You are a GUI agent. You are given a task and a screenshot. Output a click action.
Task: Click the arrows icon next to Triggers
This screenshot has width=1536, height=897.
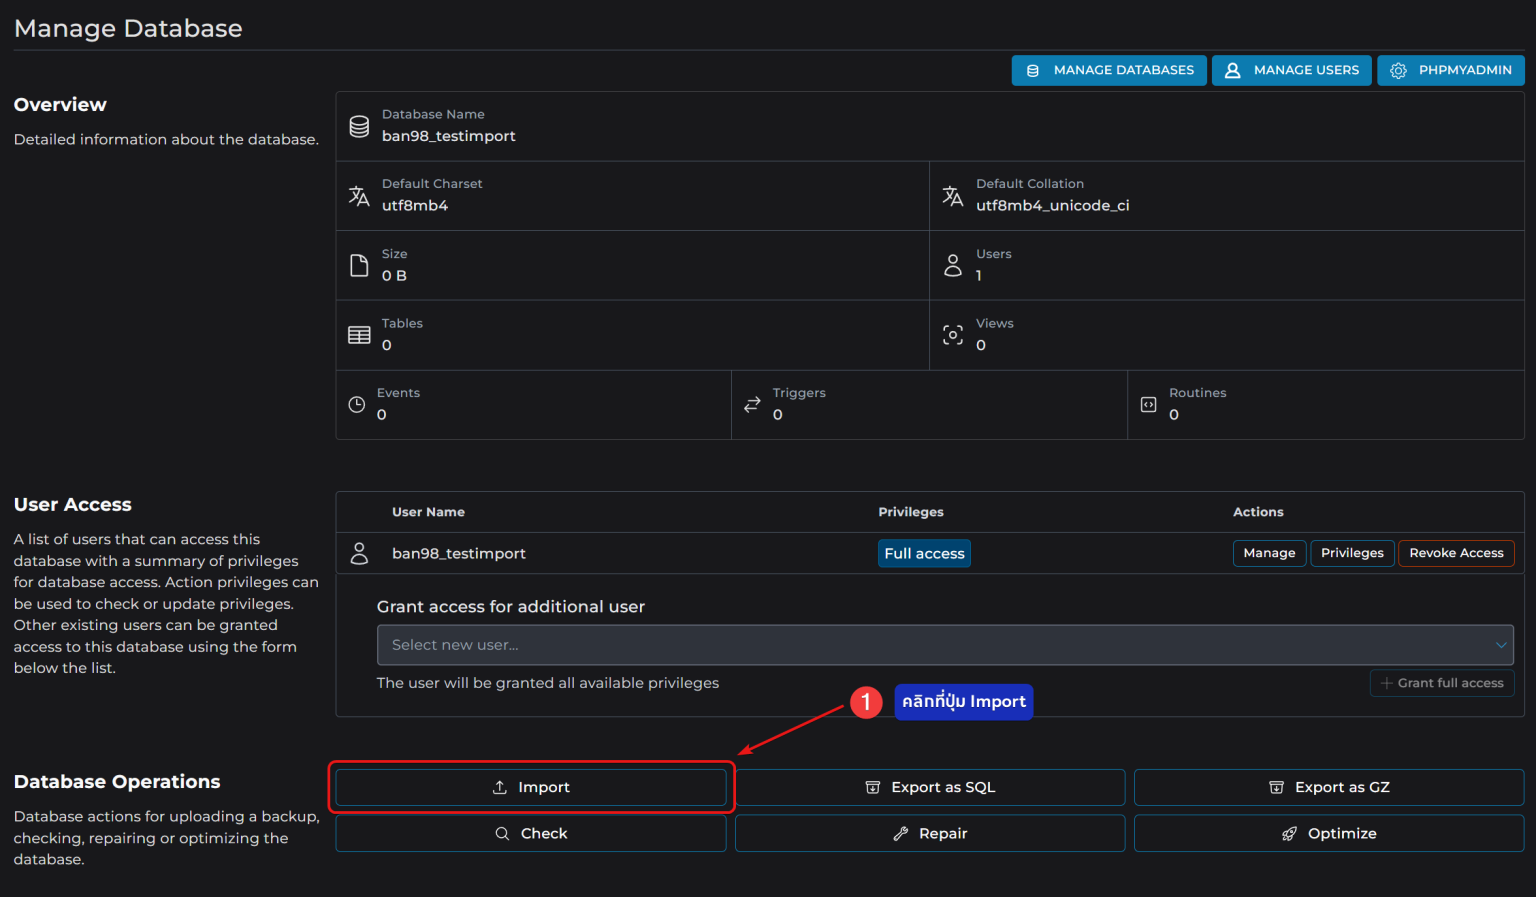tap(752, 404)
